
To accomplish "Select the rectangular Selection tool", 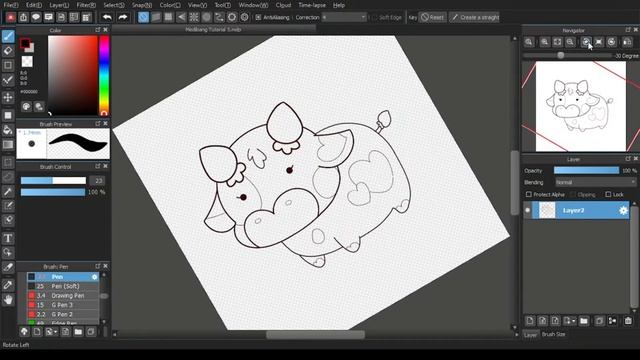I will [8, 162].
